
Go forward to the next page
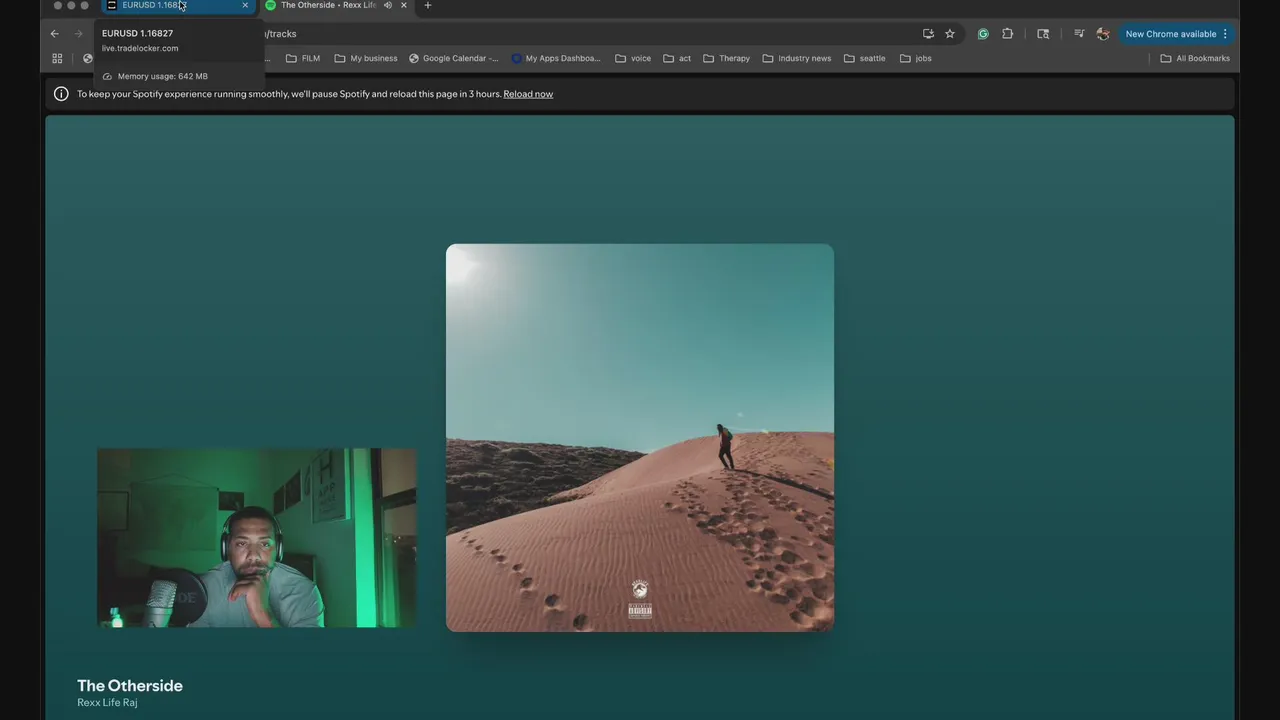pos(79,34)
